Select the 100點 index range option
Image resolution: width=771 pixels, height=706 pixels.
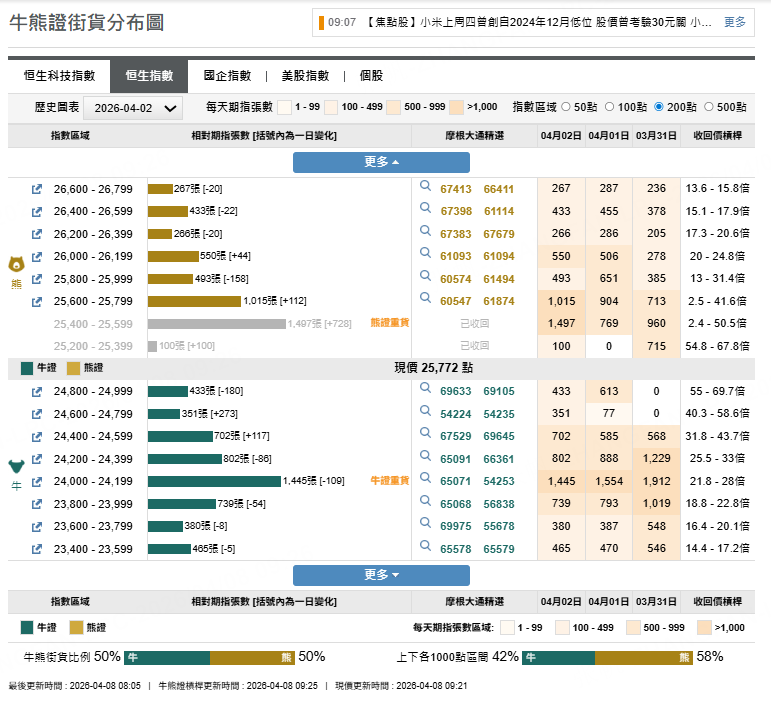tap(610, 106)
